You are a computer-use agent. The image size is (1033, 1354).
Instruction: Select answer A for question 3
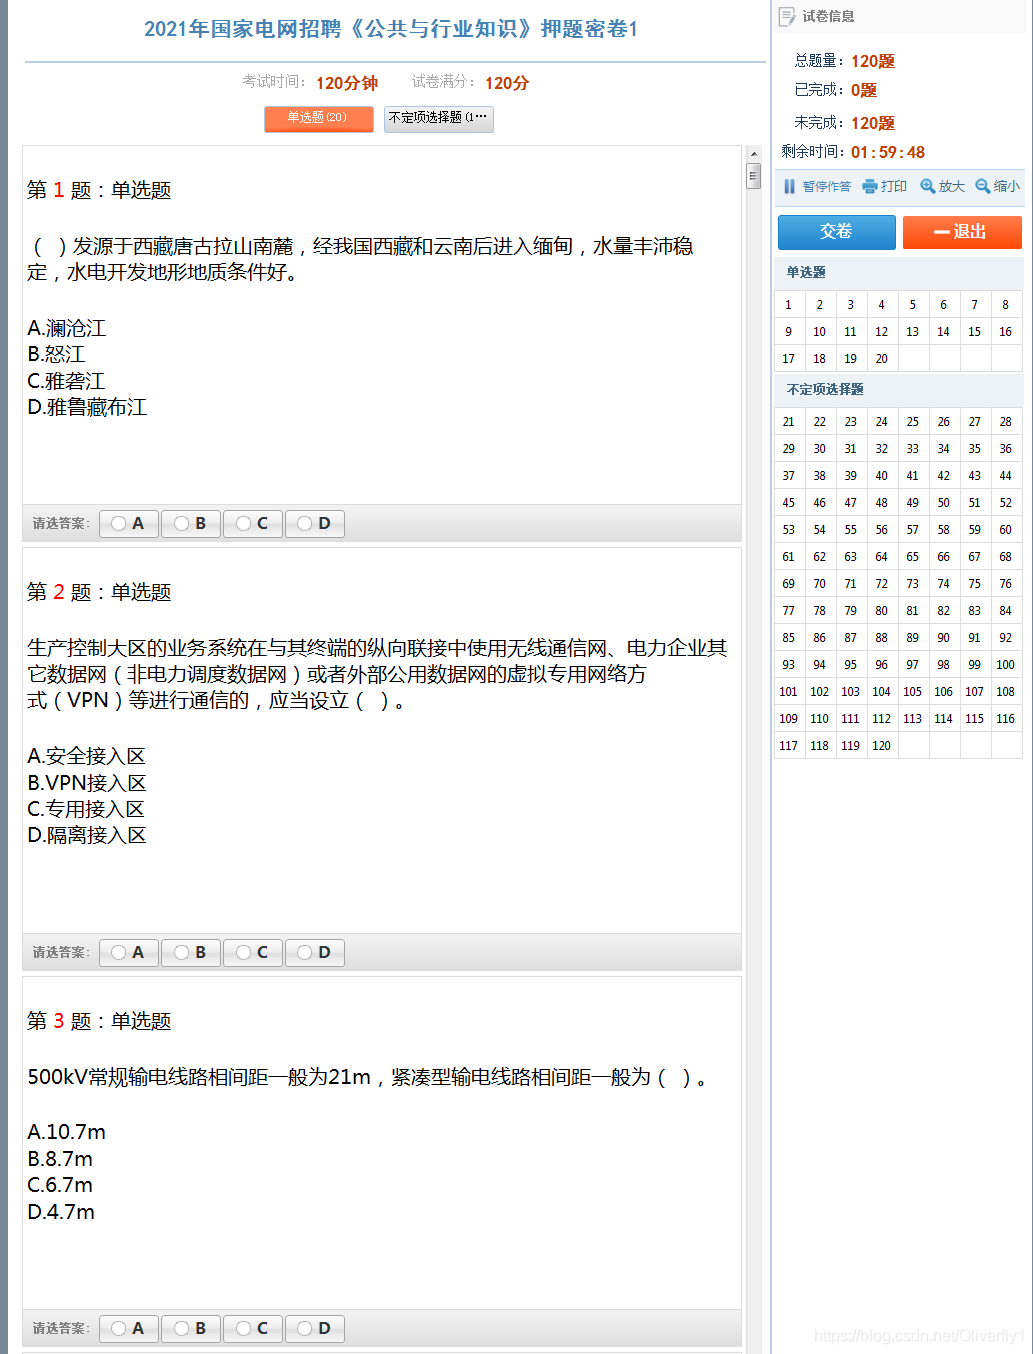click(129, 1328)
